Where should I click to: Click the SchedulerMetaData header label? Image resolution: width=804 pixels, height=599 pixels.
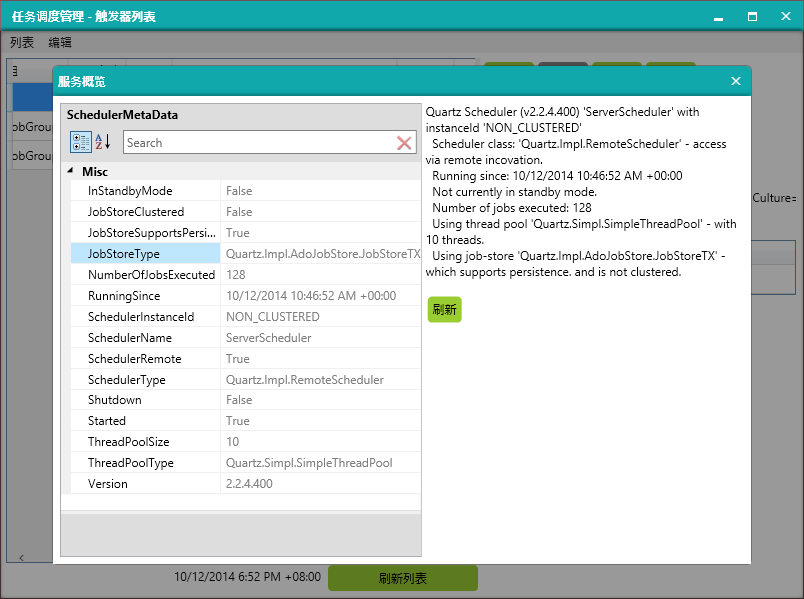(122, 115)
